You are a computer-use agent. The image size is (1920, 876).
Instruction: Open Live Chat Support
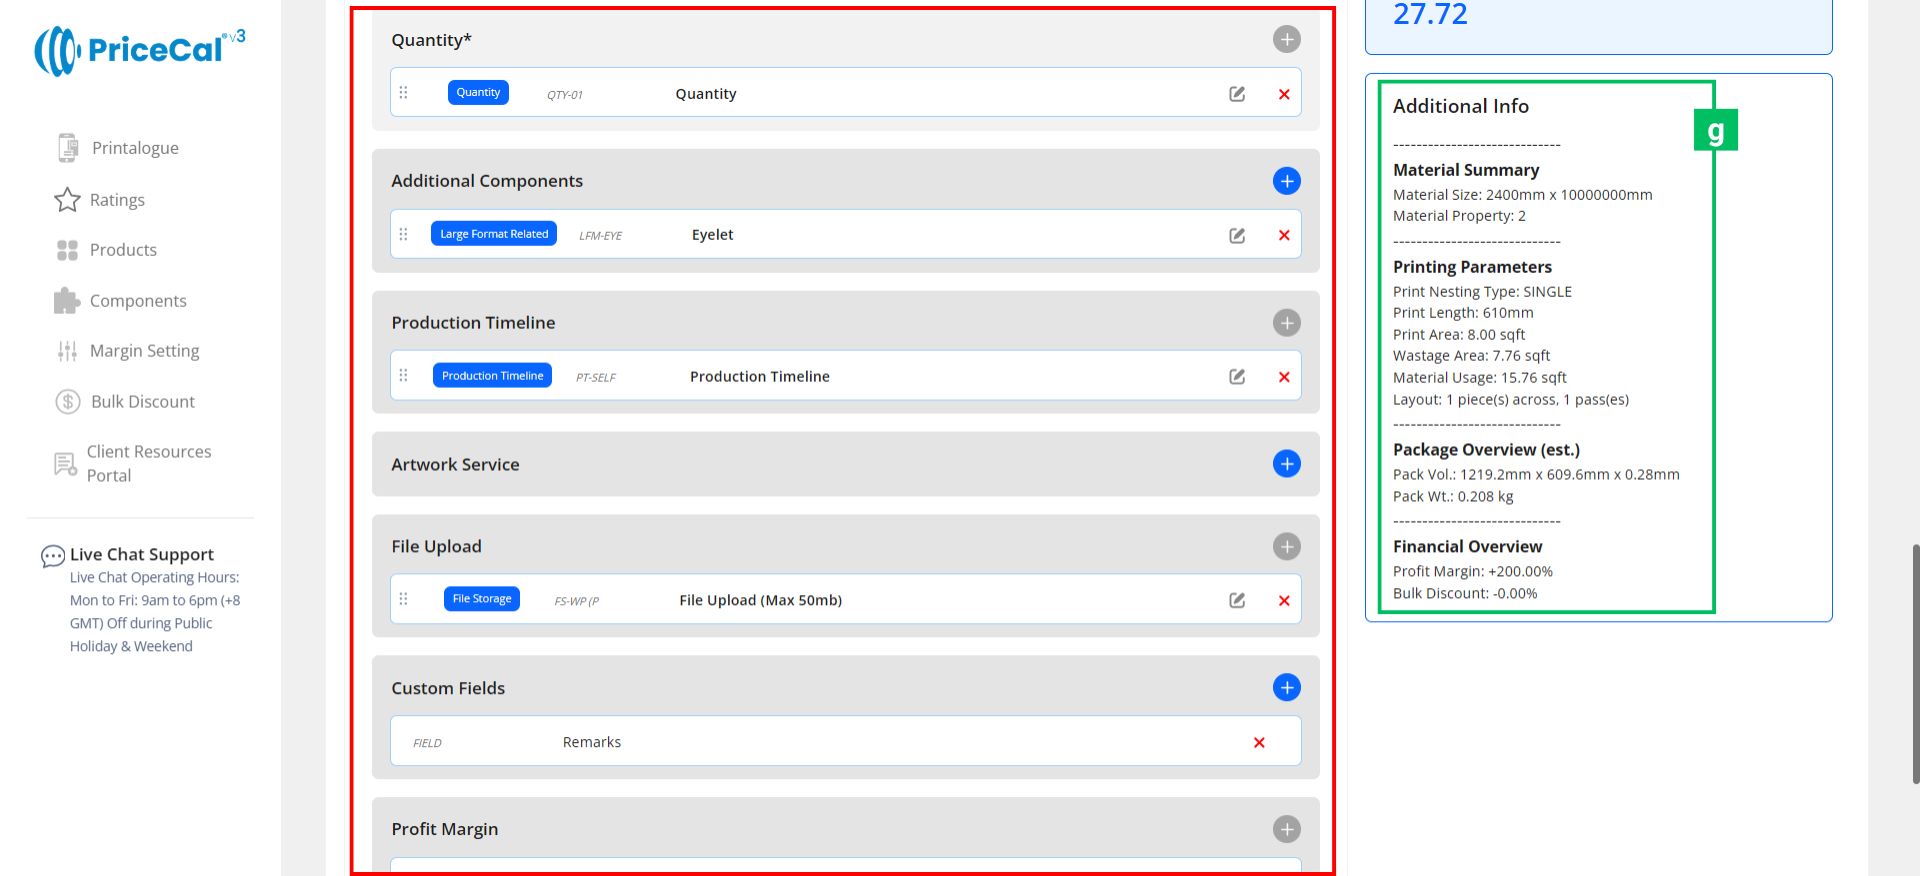[141, 555]
